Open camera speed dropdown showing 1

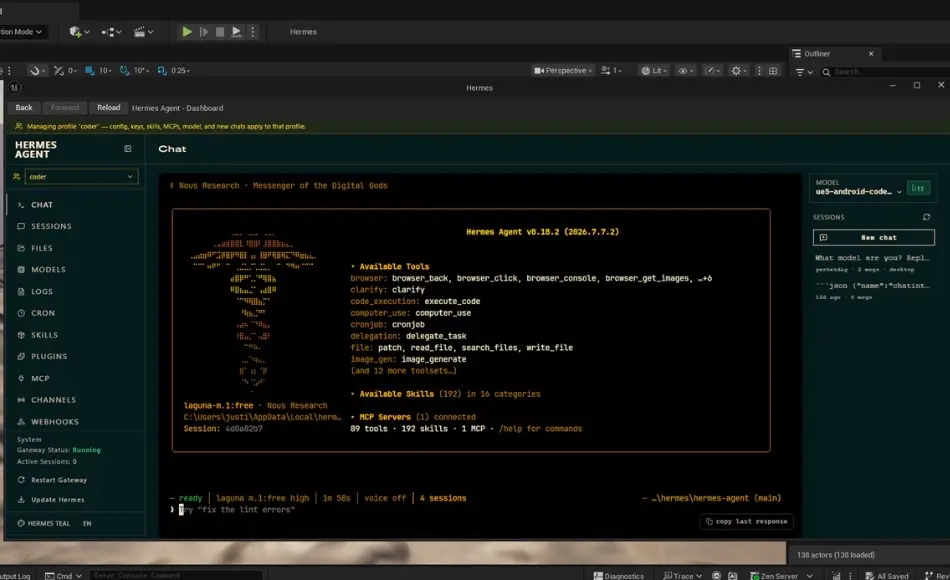click(x=611, y=70)
